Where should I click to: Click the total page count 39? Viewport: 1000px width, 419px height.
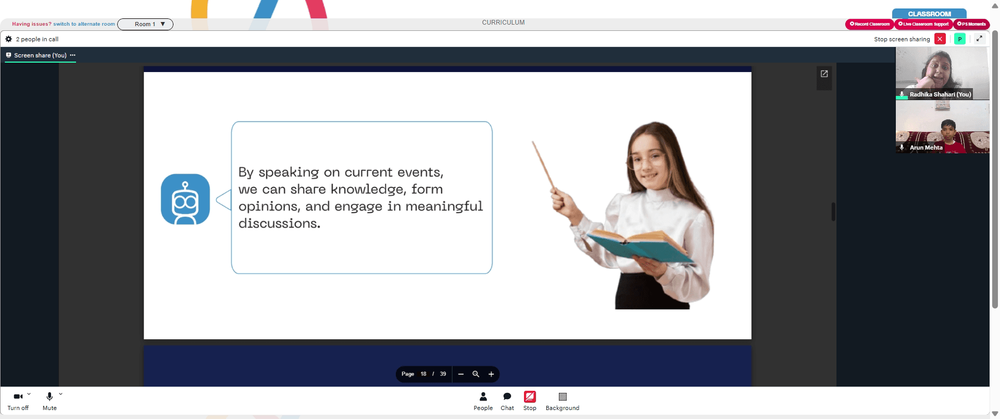click(443, 374)
